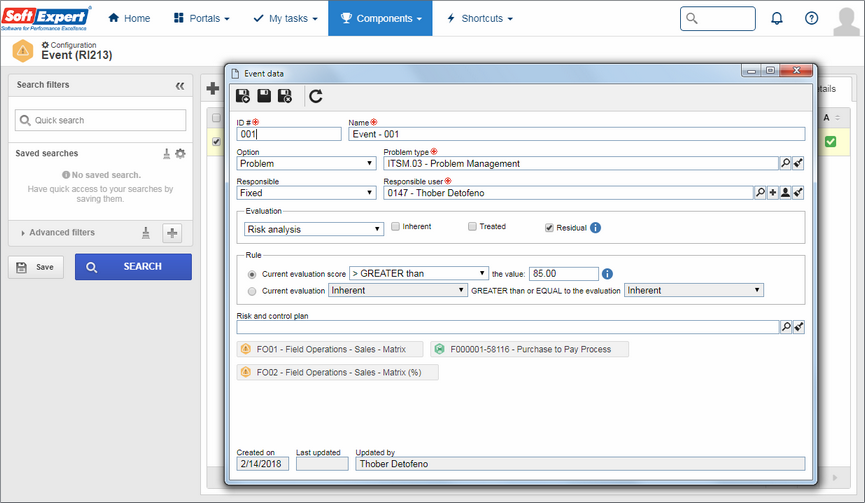Open Problem type search magnifier icon

coord(785,163)
